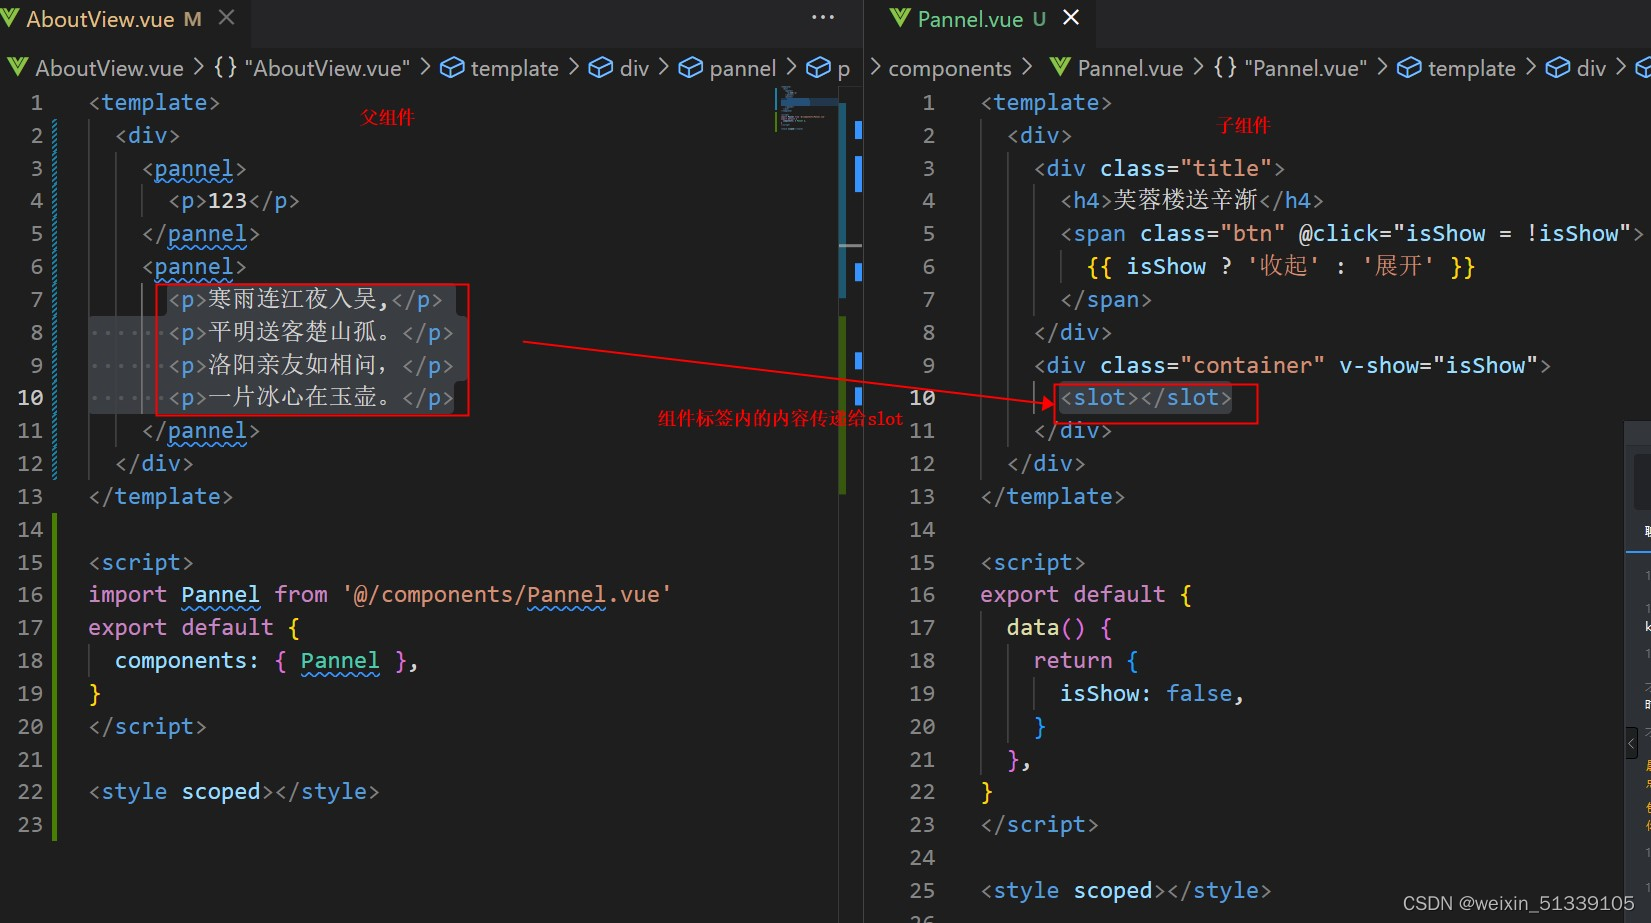Screen dimensions: 1651x923
Task: Click the data() { line in Pannel.vue
Action: (1060, 628)
